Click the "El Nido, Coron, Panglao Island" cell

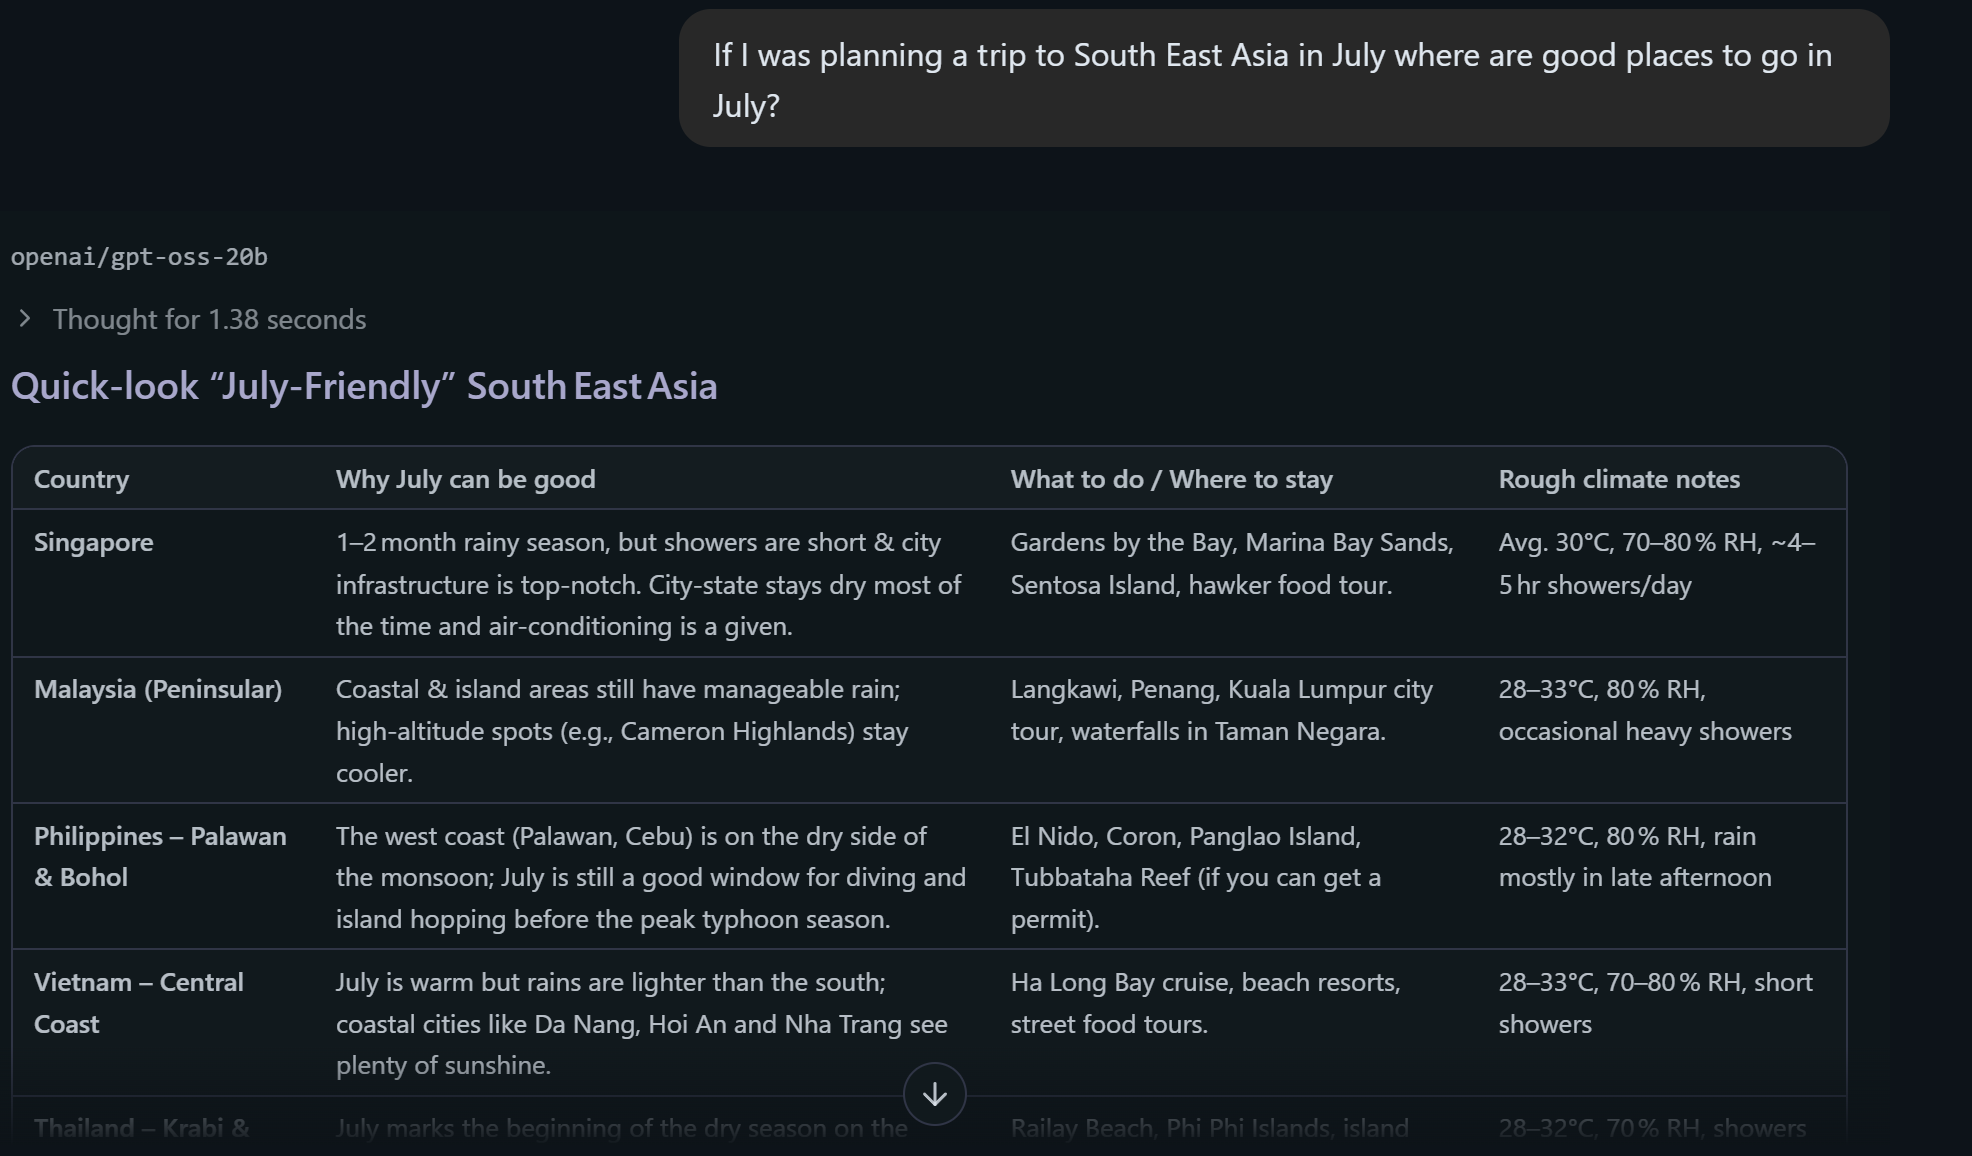click(1195, 877)
